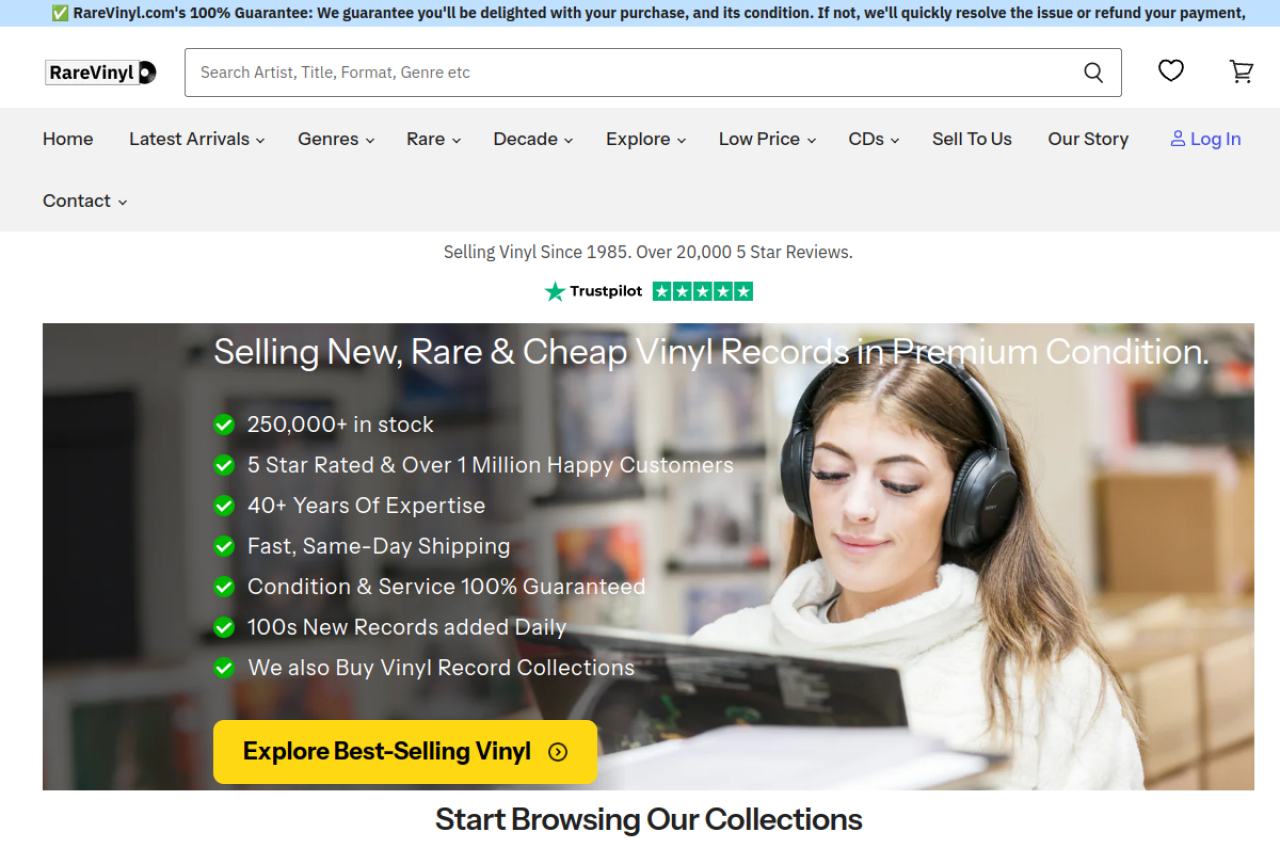Expand the Genres dropdown menu
Viewport: 1280px width, 853px height.
click(x=336, y=139)
